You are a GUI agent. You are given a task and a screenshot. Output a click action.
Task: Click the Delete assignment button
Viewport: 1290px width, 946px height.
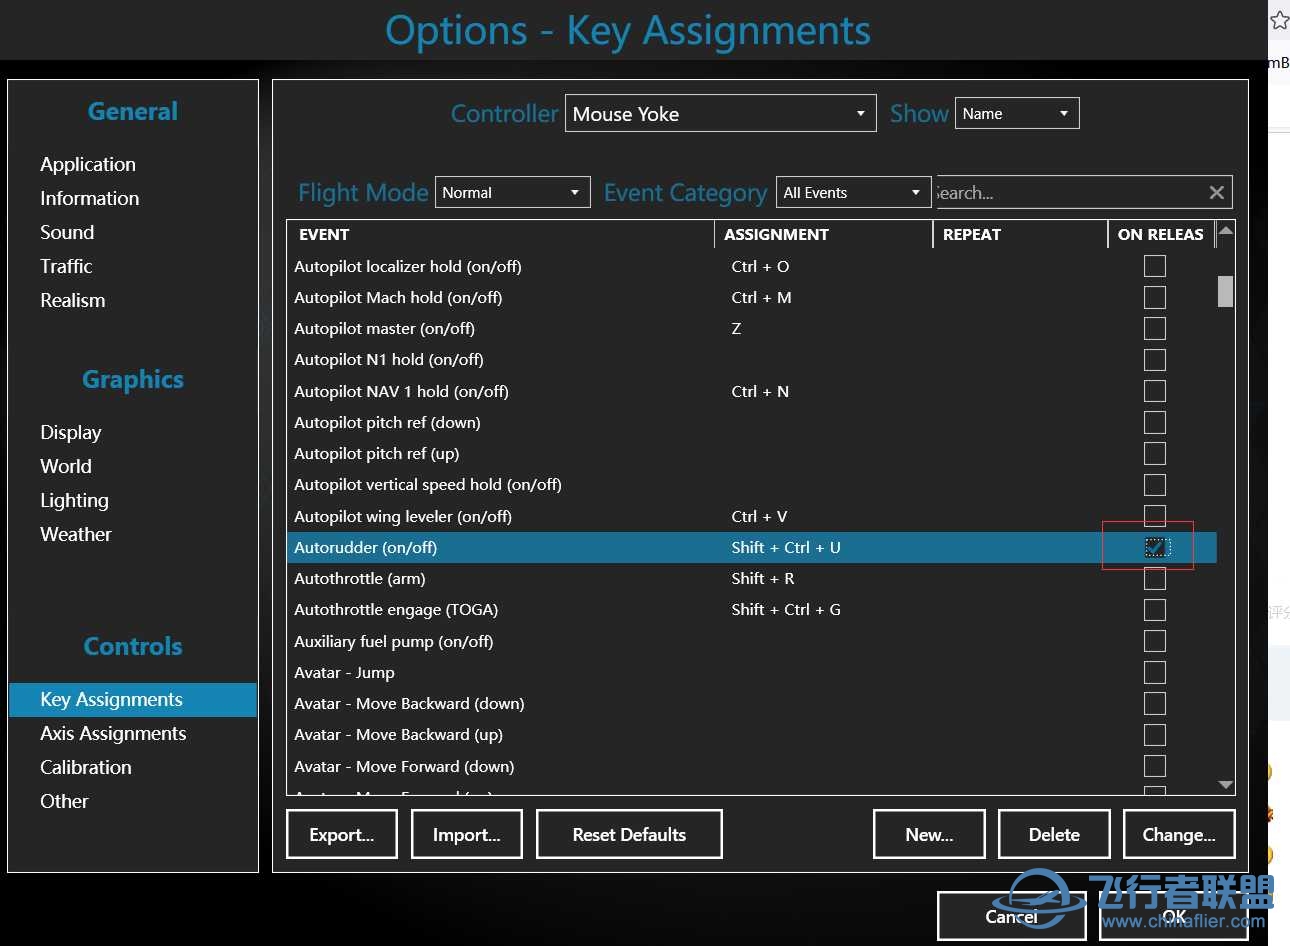tap(1054, 834)
